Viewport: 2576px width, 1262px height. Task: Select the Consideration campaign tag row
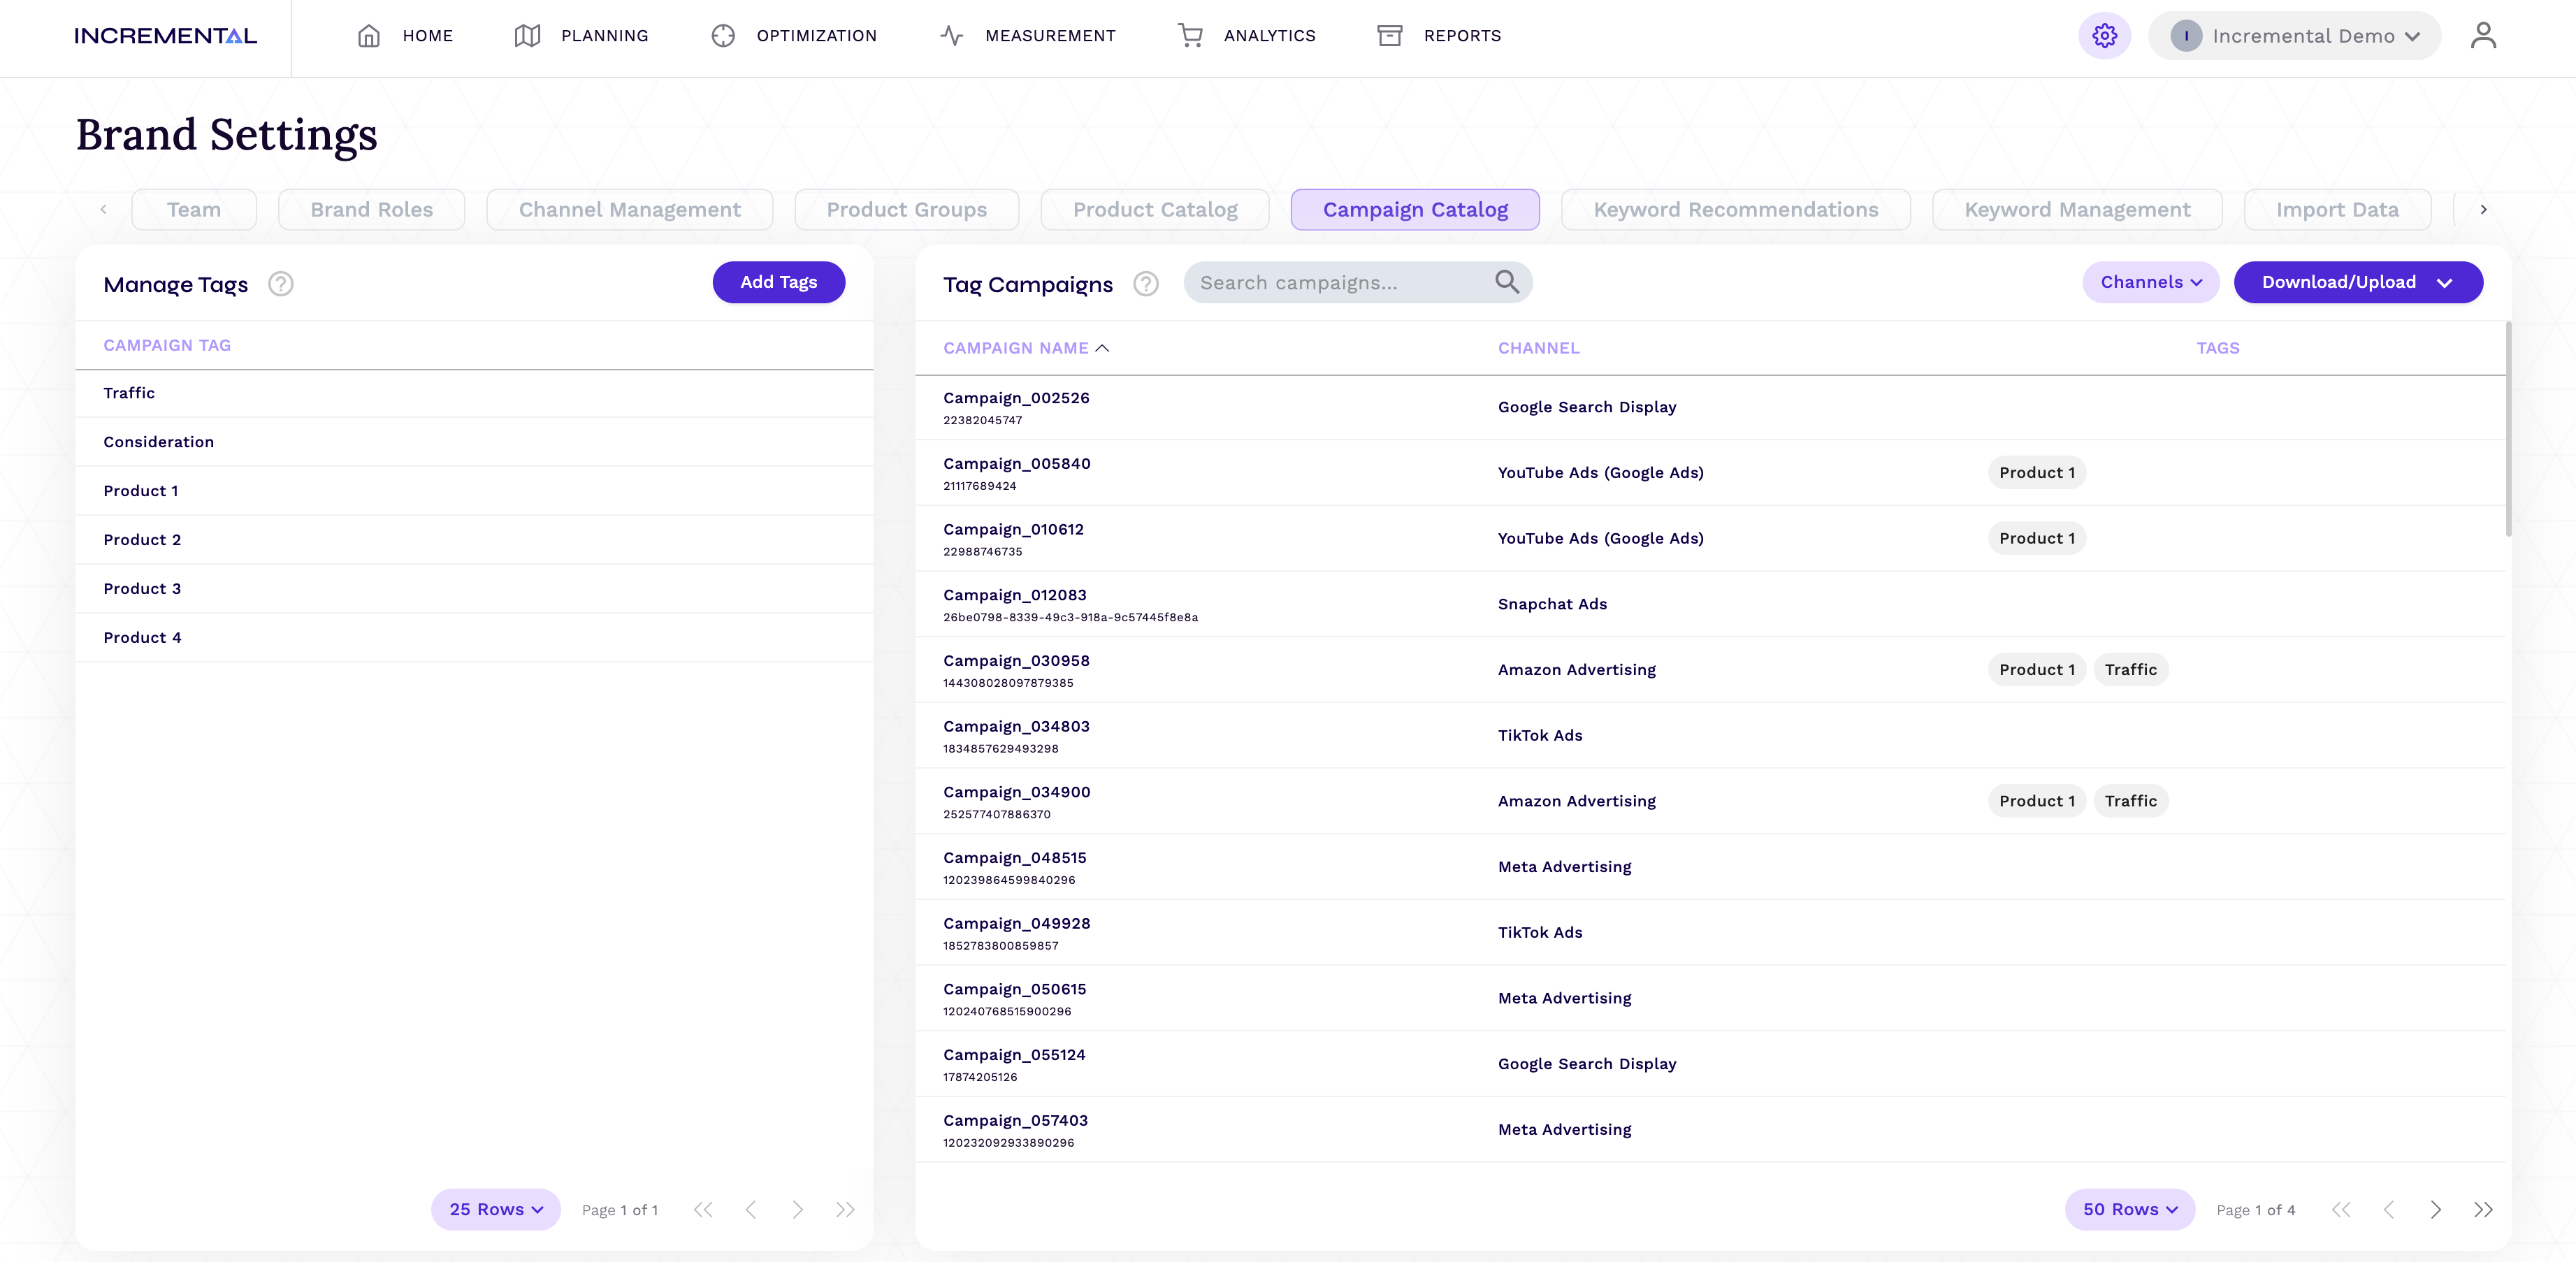click(474, 442)
